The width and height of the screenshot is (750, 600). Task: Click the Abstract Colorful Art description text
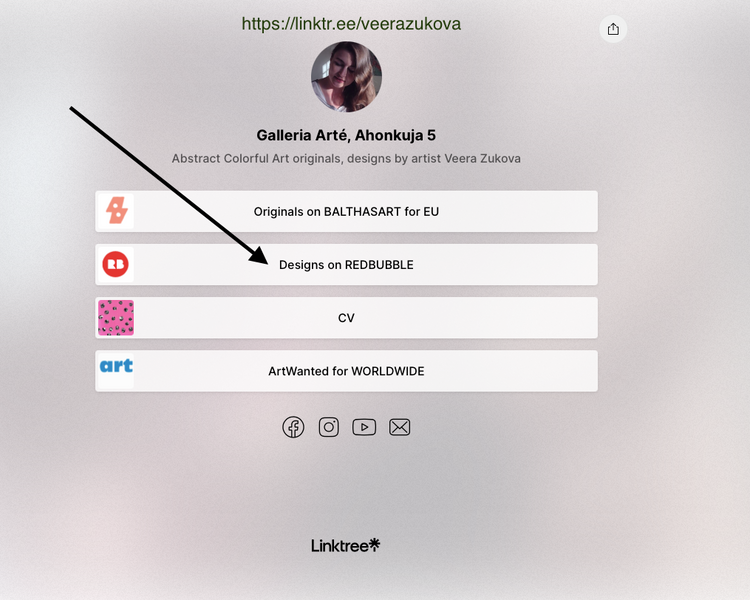tap(346, 158)
